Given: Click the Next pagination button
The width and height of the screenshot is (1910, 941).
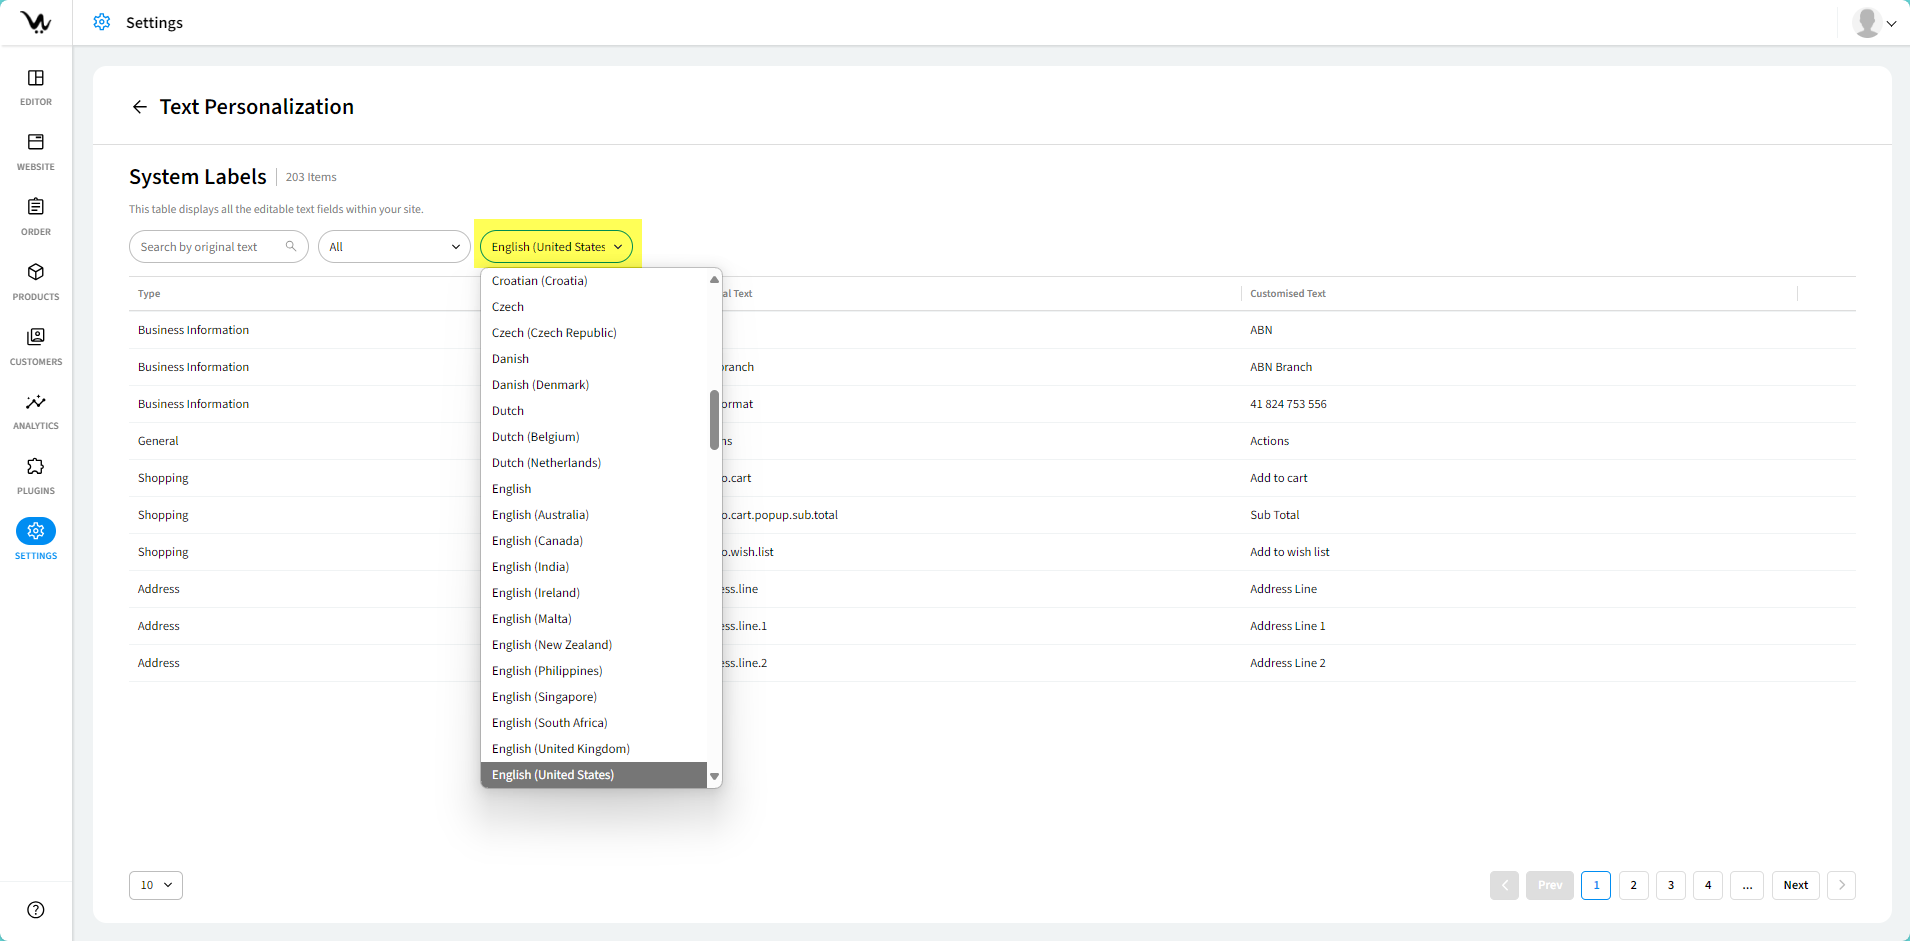Looking at the screenshot, I should pos(1795,885).
